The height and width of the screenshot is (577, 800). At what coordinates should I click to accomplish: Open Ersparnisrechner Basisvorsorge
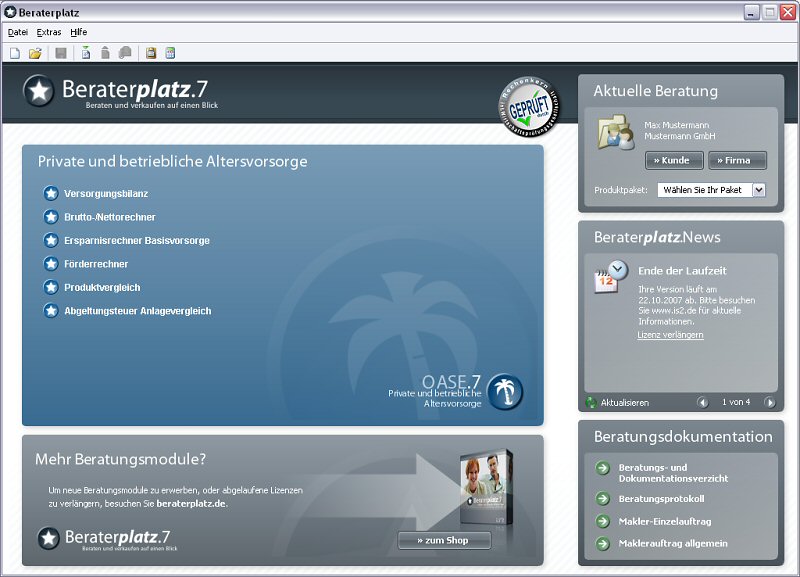coord(137,240)
